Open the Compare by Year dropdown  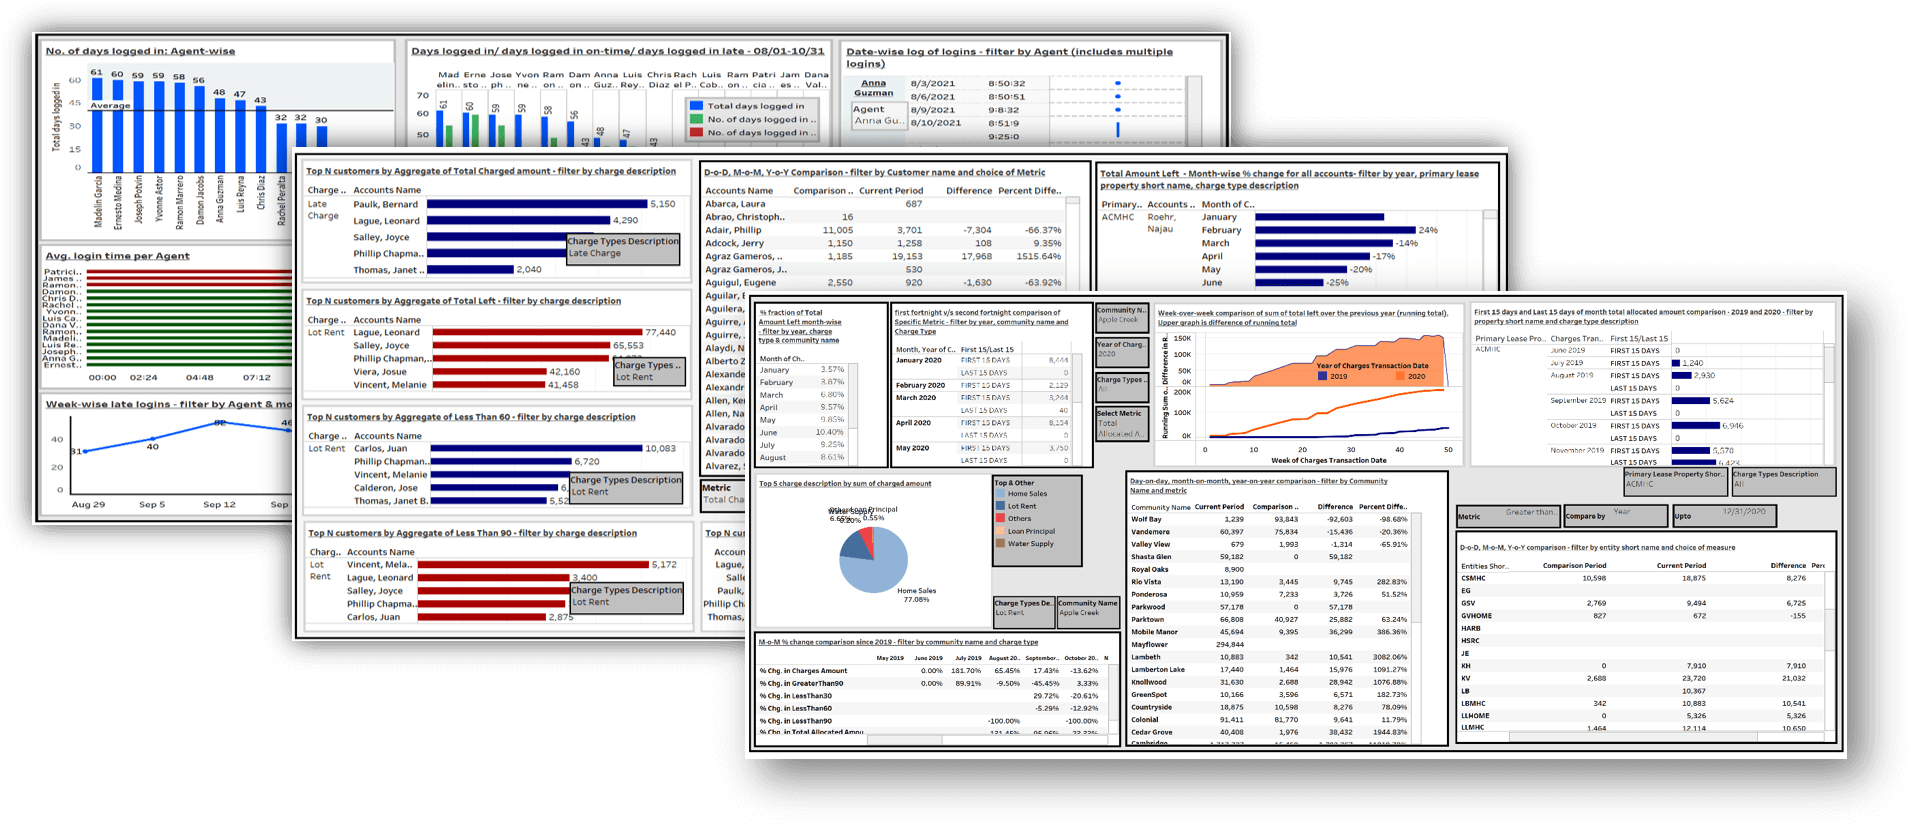1615,516
